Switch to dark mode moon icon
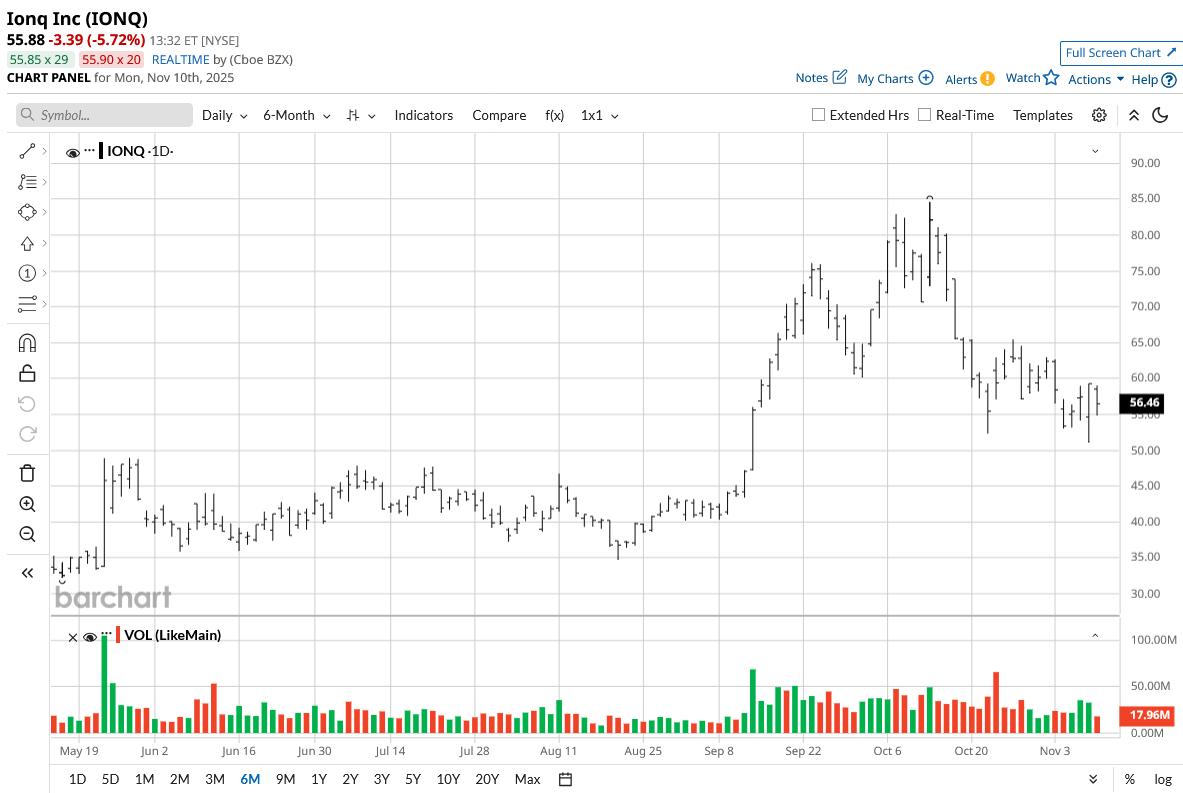This screenshot has width=1183, height=793. coord(1160,115)
